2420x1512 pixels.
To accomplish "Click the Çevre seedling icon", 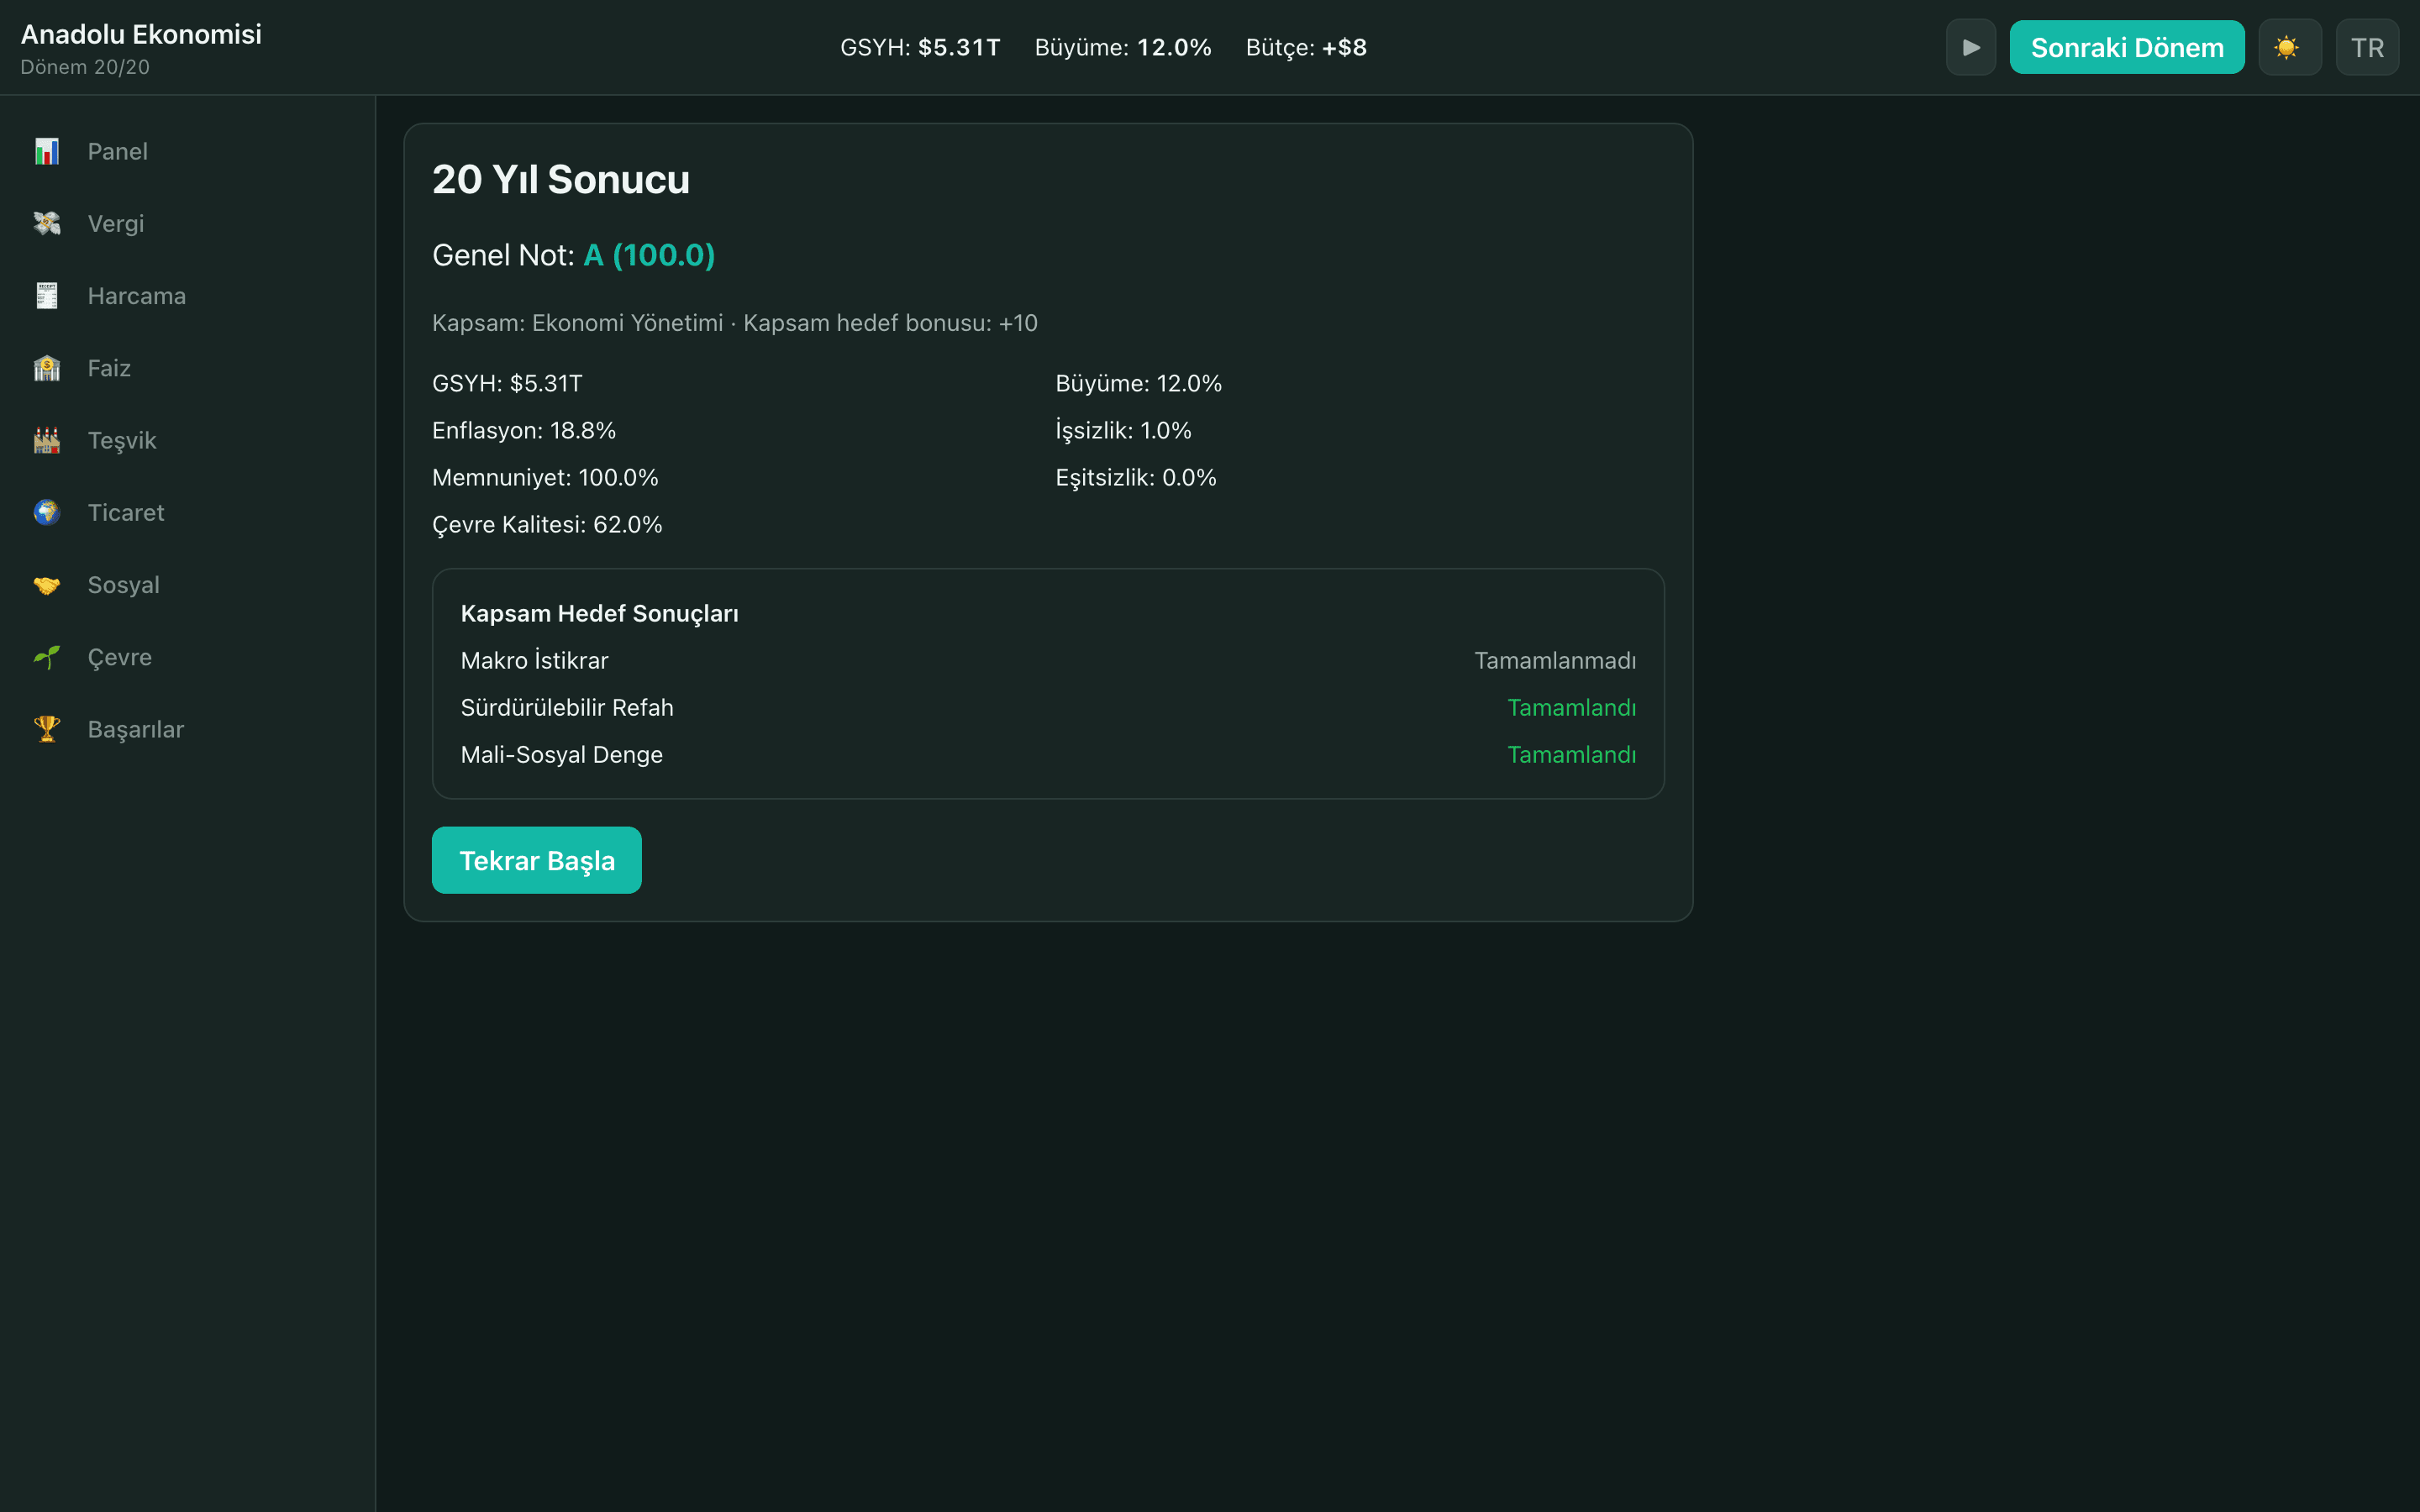I will tap(47, 657).
